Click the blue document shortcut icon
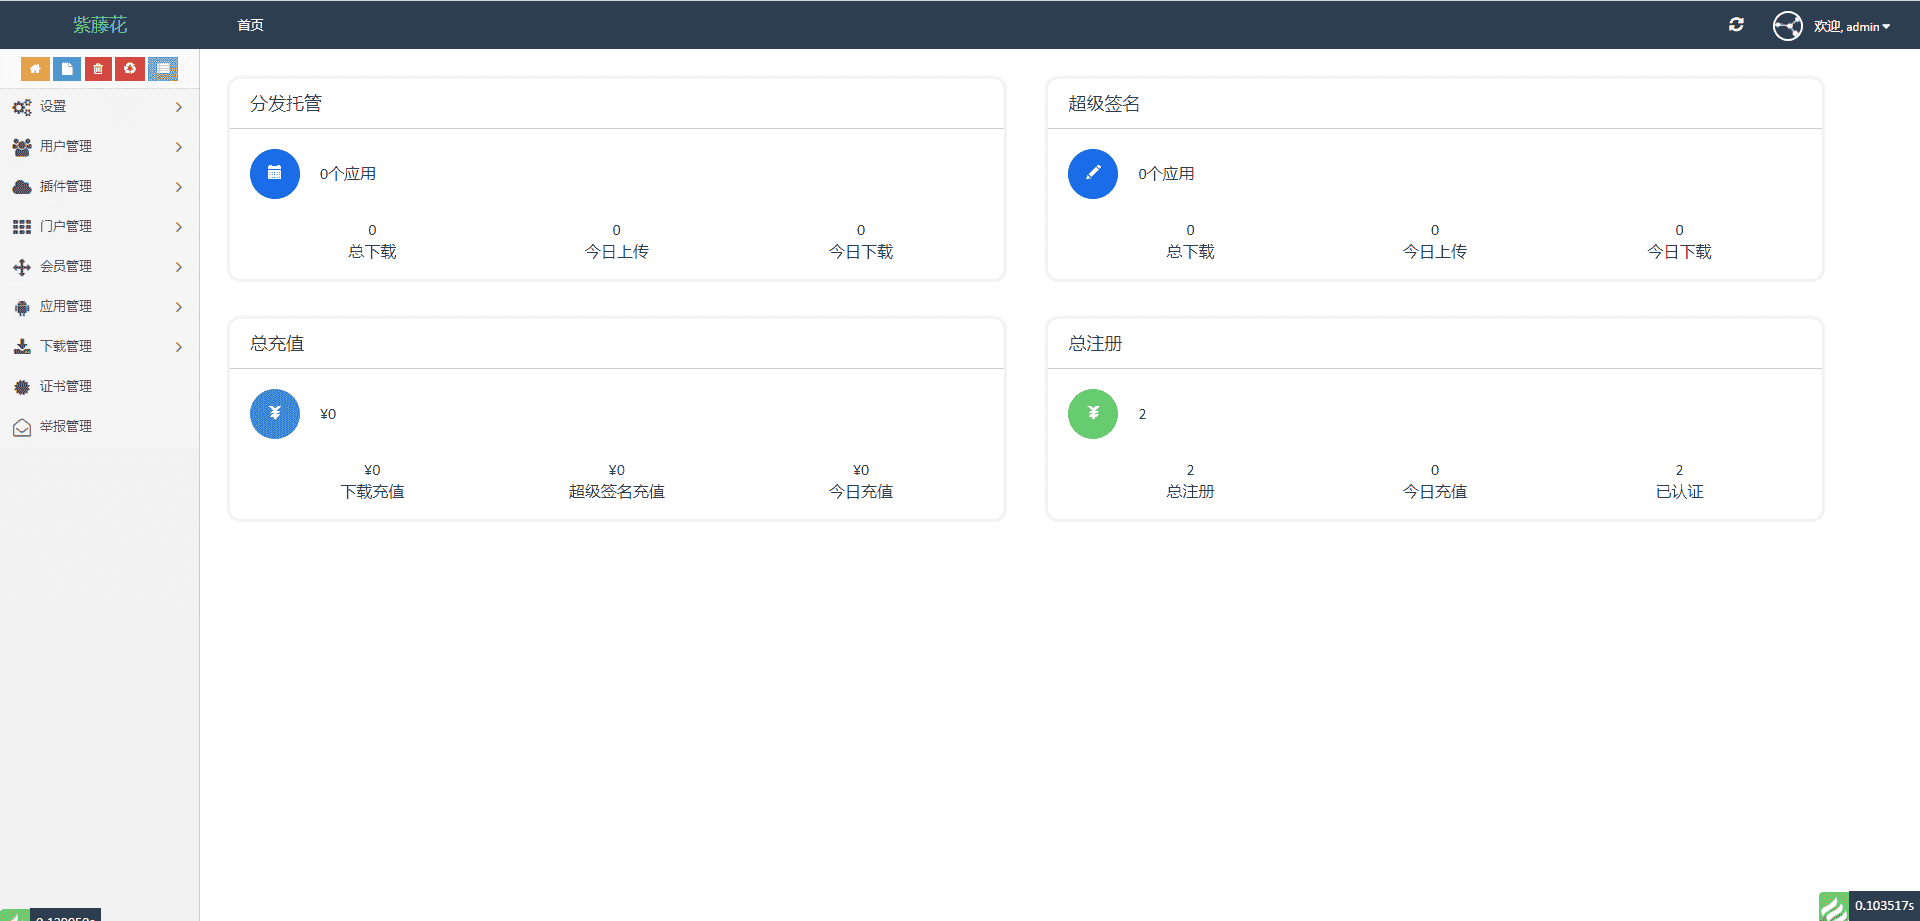The width and height of the screenshot is (1920, 921). point(67,69)
